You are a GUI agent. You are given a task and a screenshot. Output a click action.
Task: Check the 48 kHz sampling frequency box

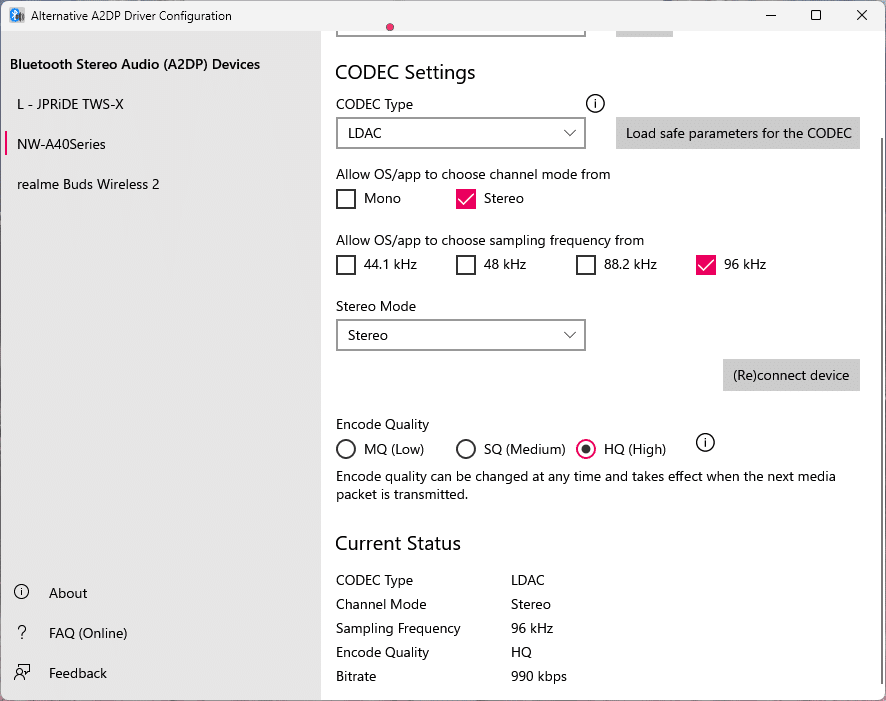465,264
